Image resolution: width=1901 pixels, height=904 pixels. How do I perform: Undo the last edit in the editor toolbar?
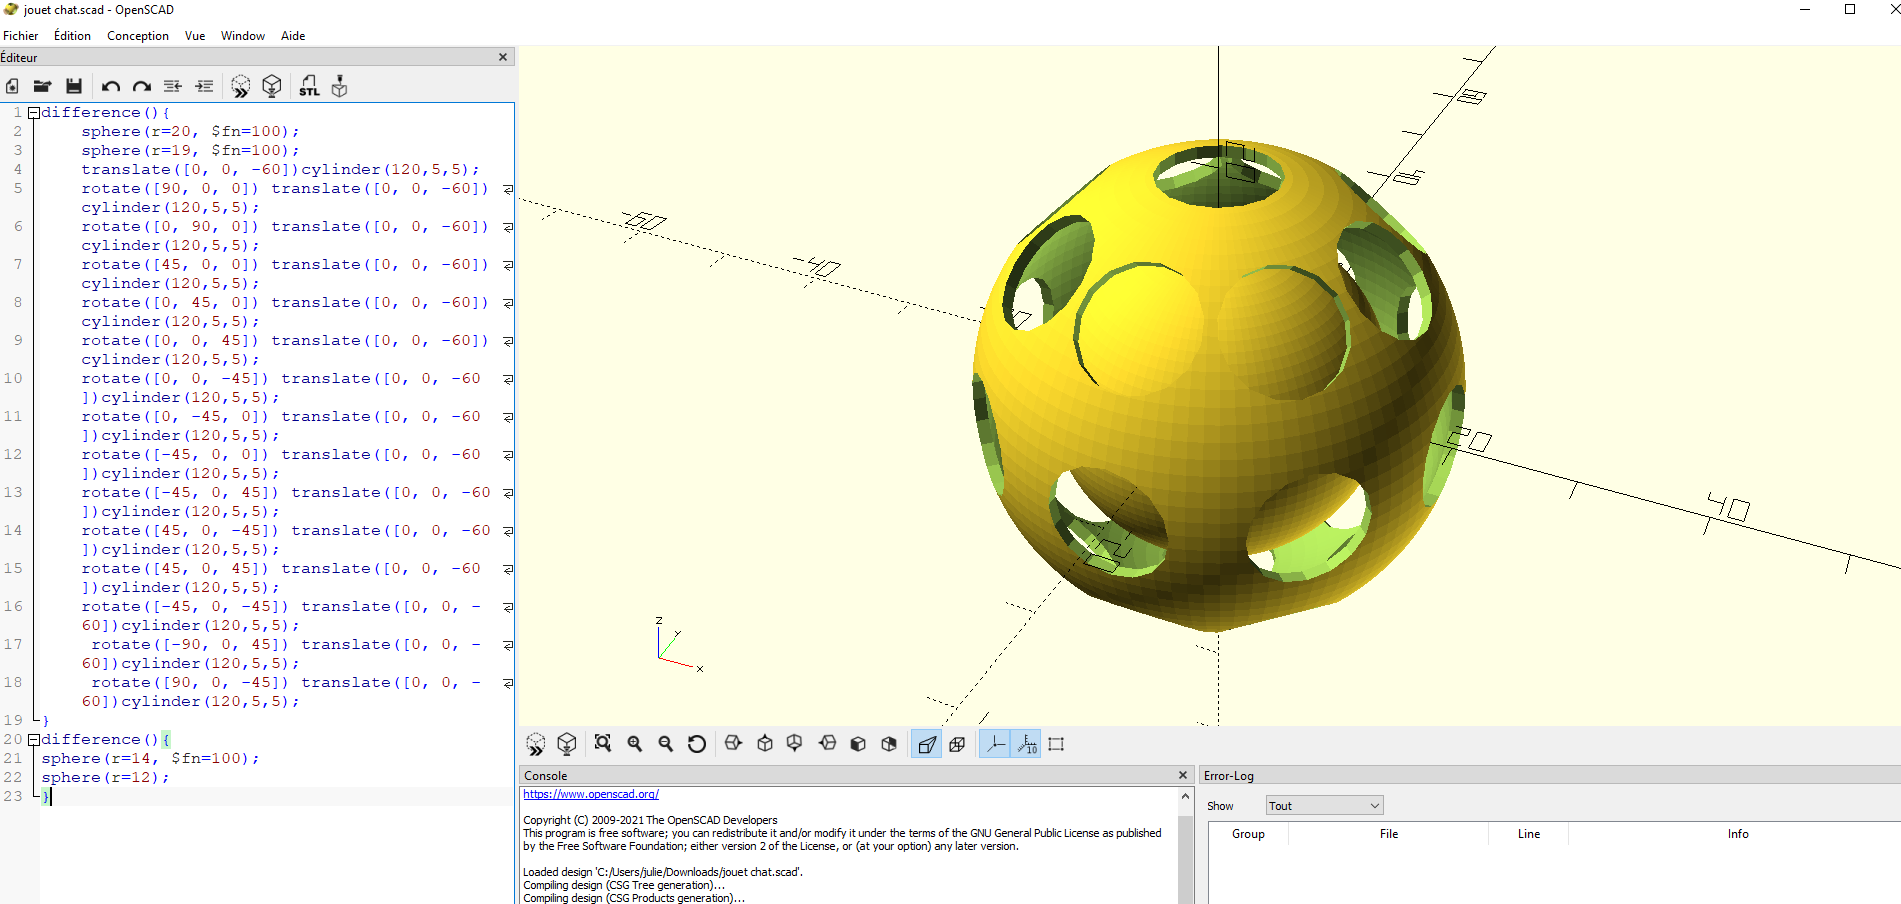(x=111, y=86)
